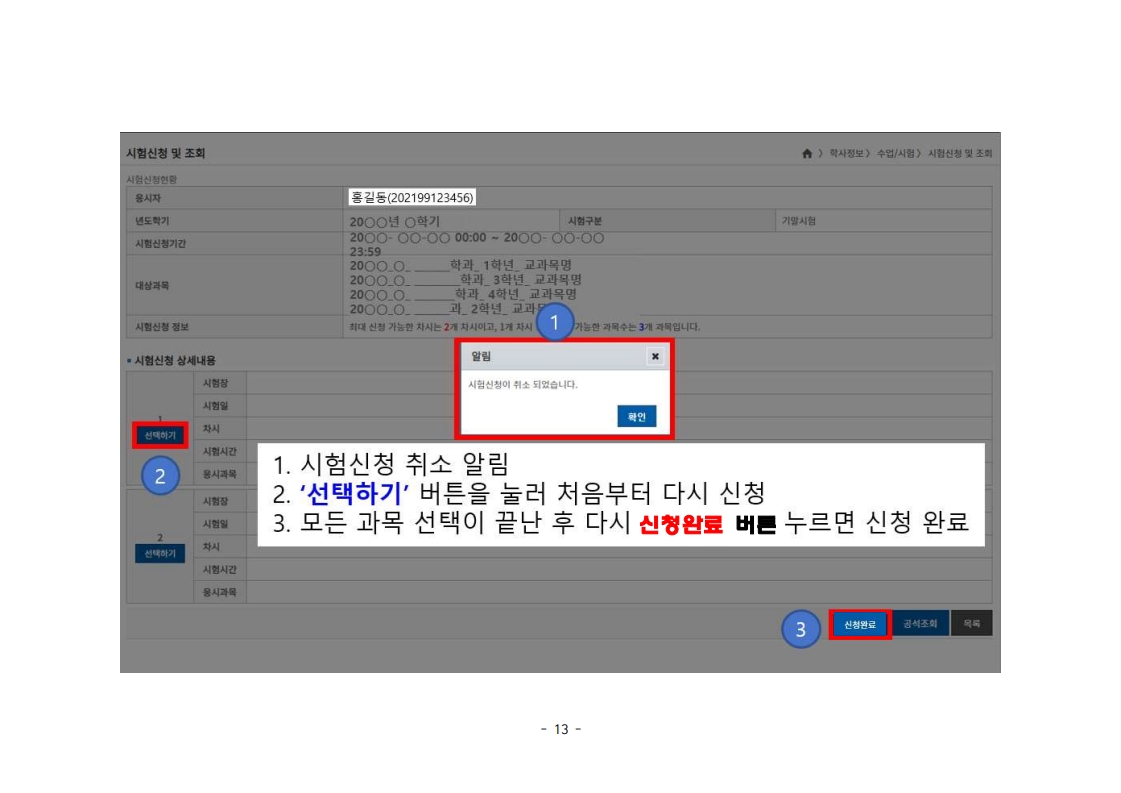Click the 시험신청 정보 row label
This screenshot has height=793, width=1121.
tap(162, 327)
